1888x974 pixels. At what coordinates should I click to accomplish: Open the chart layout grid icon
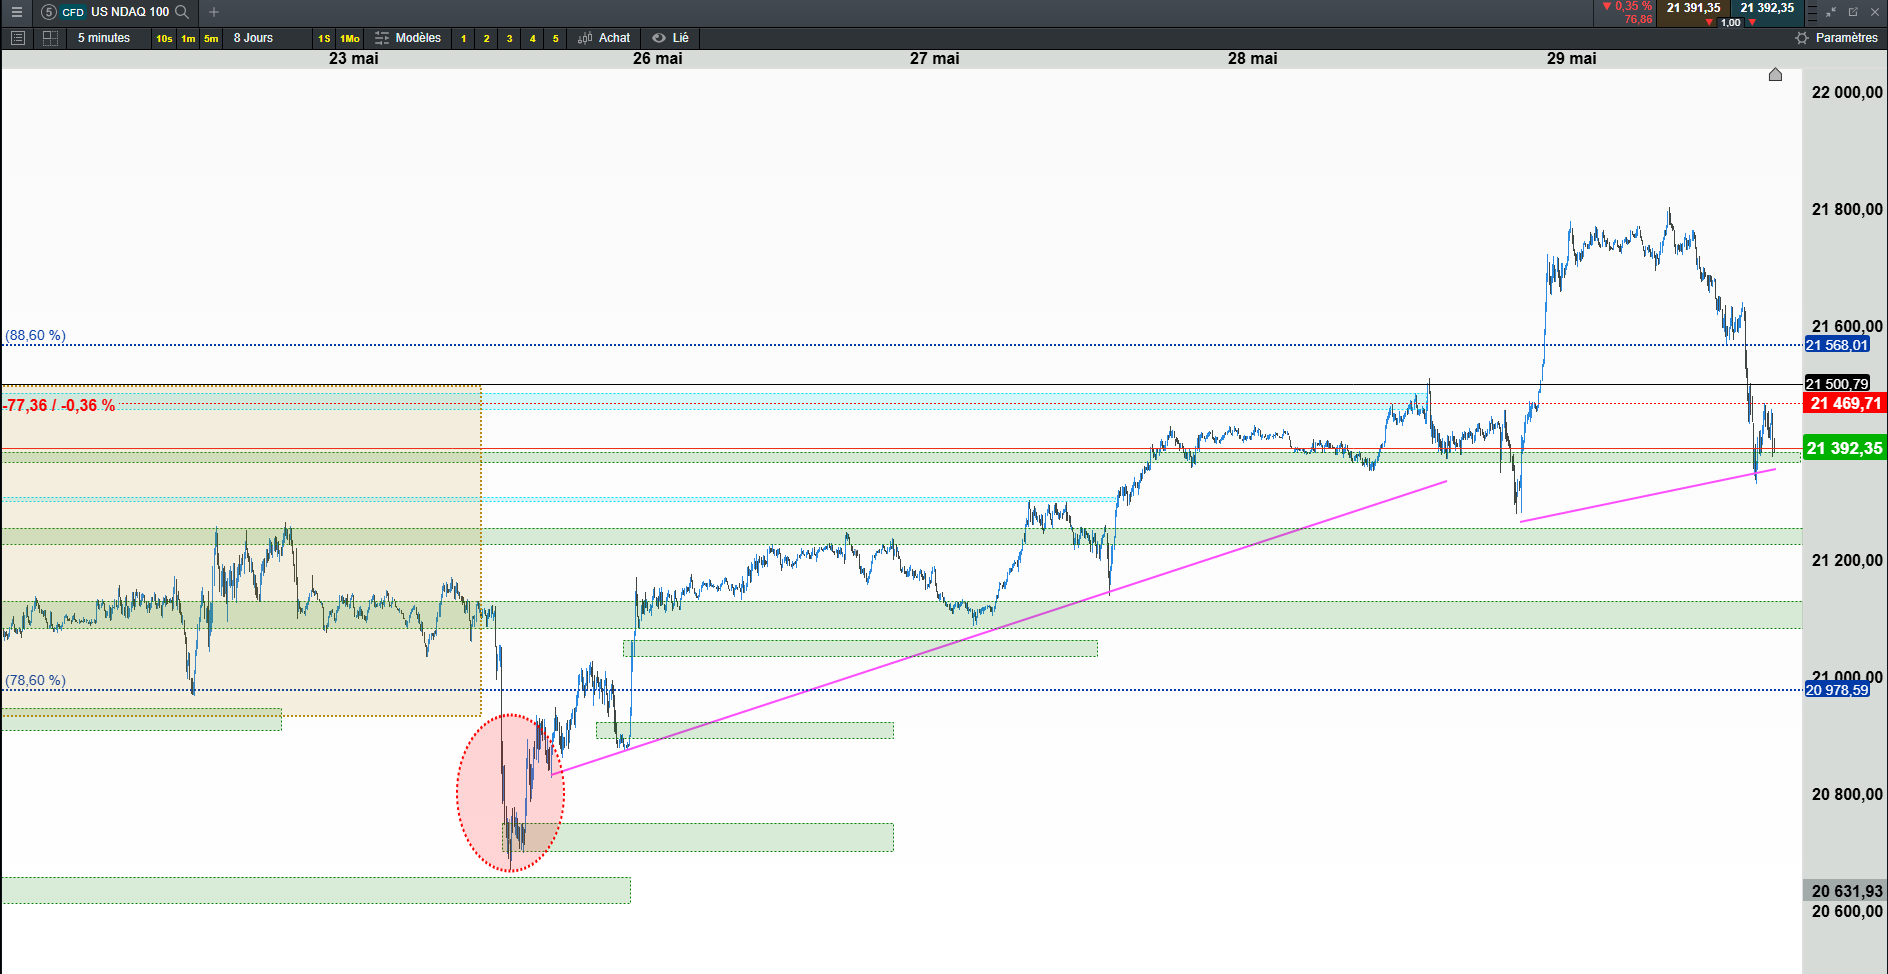coord(50,38)
